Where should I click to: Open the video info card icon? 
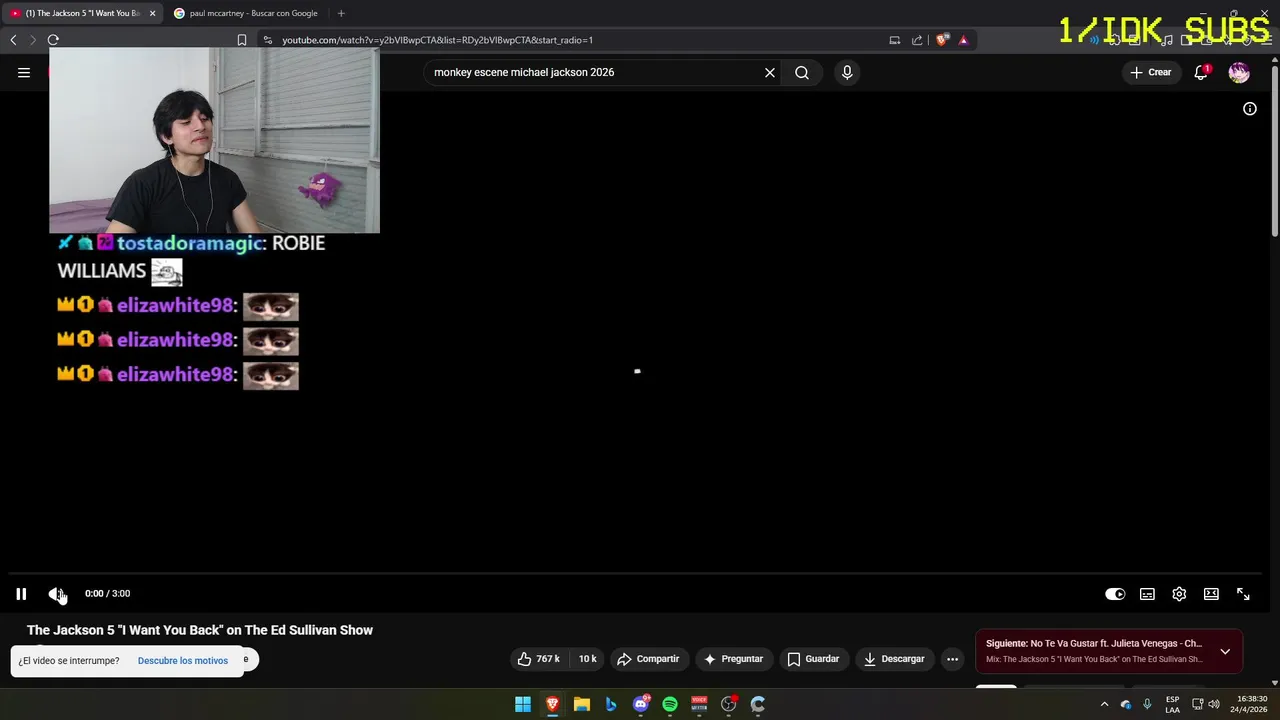coord(1250,109)
